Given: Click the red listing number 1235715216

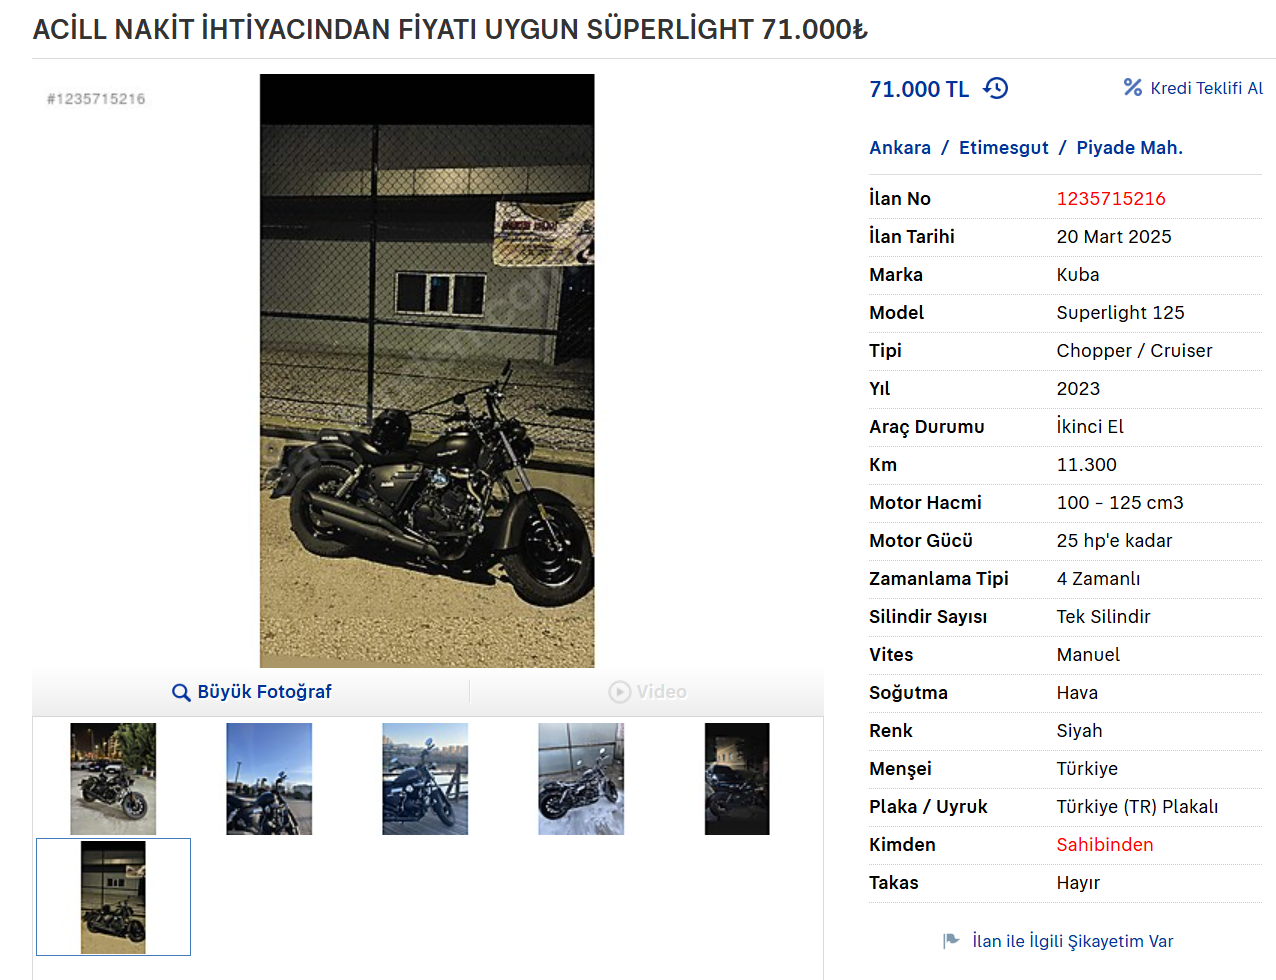Looking at the screenshot, I should tap(1111, 199).
